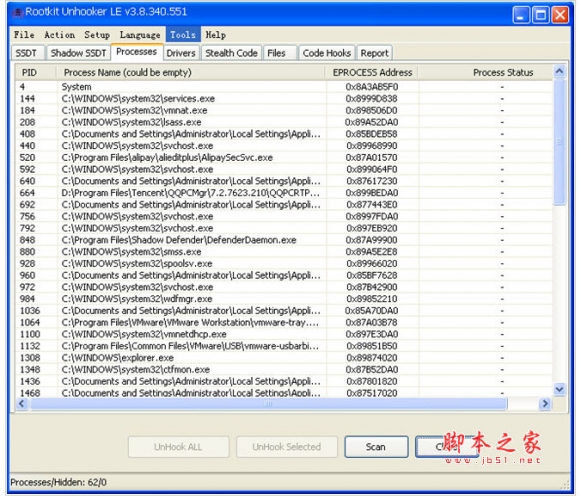Sort by EPROCESS Address column header
Viewport: 581px width, 500px height.
(x=372, y=72)
